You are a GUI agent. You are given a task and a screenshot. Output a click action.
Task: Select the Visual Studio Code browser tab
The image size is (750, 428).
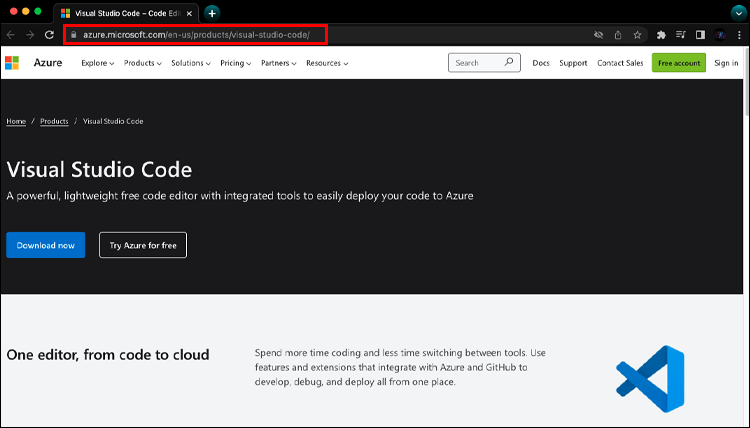125,13
